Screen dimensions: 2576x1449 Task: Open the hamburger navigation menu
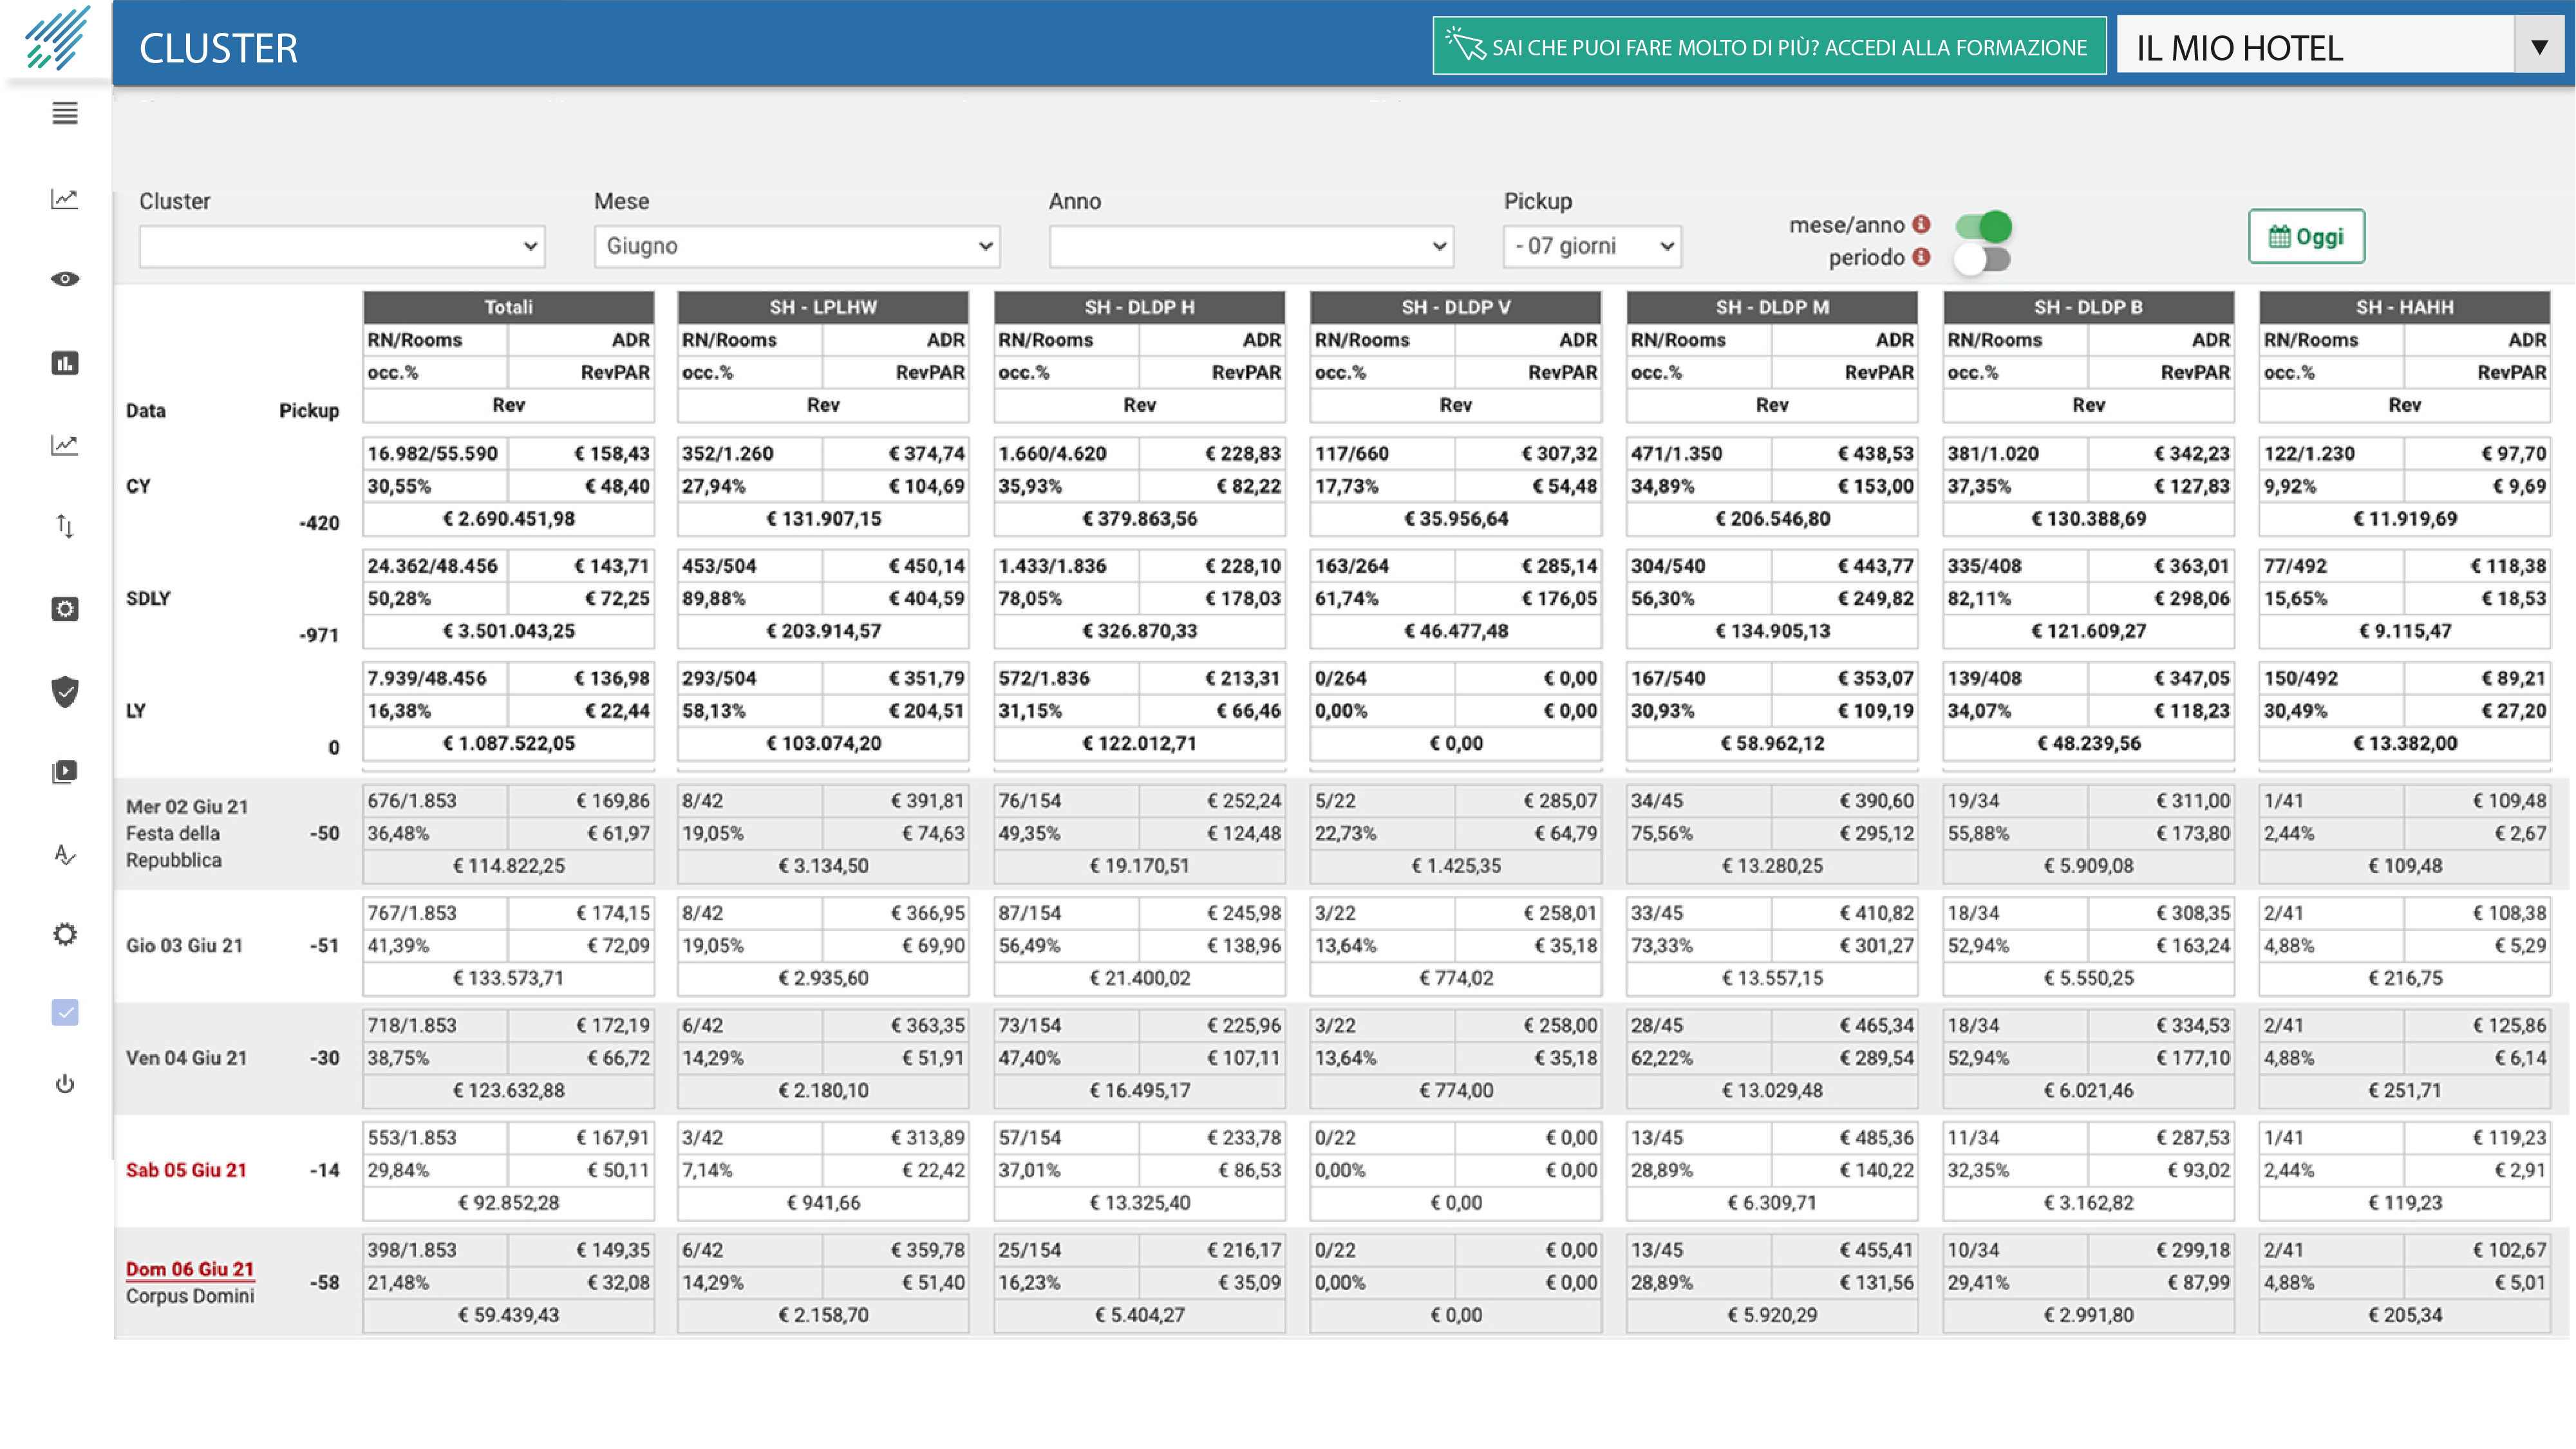coord(64,113)
